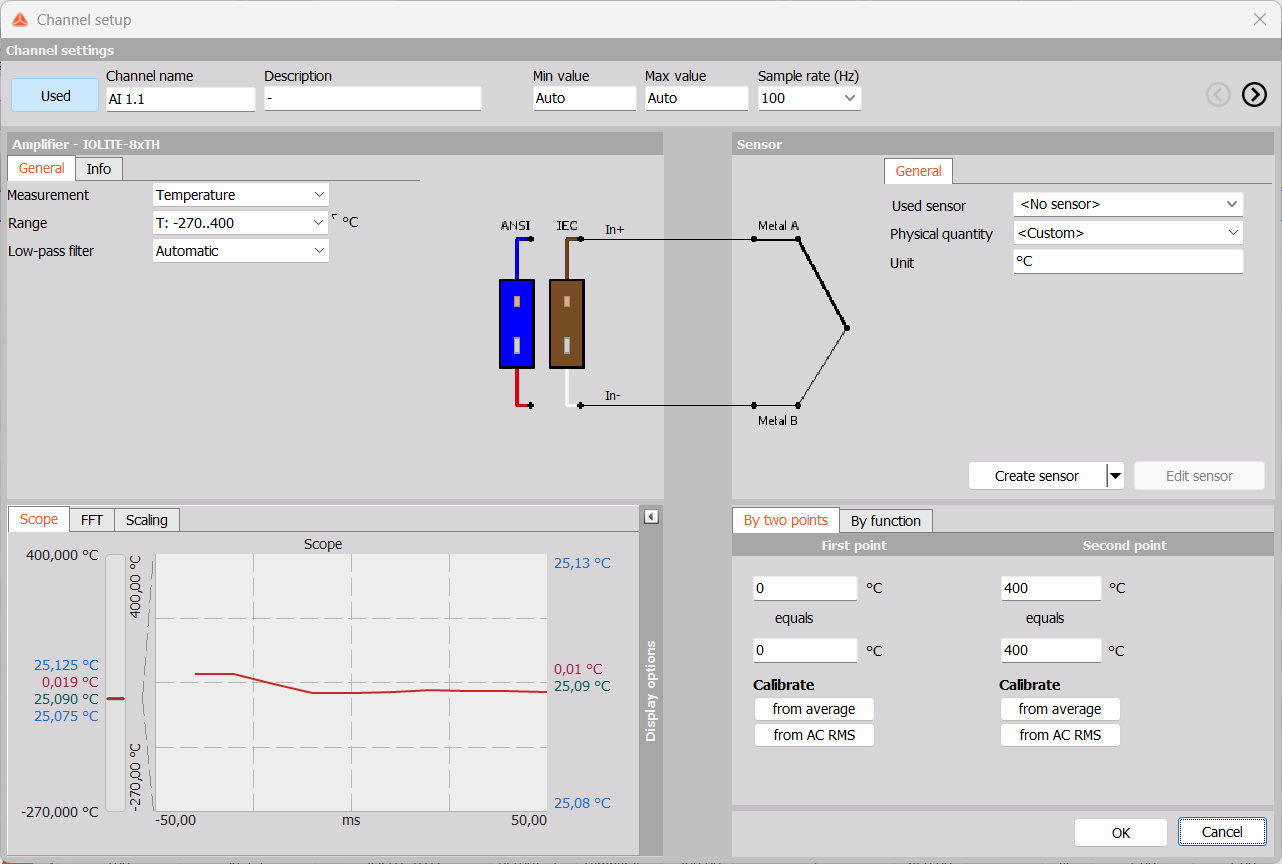Go to next channel with the right arrow
Screen dimensions: 1282x864
(1254, 94)
